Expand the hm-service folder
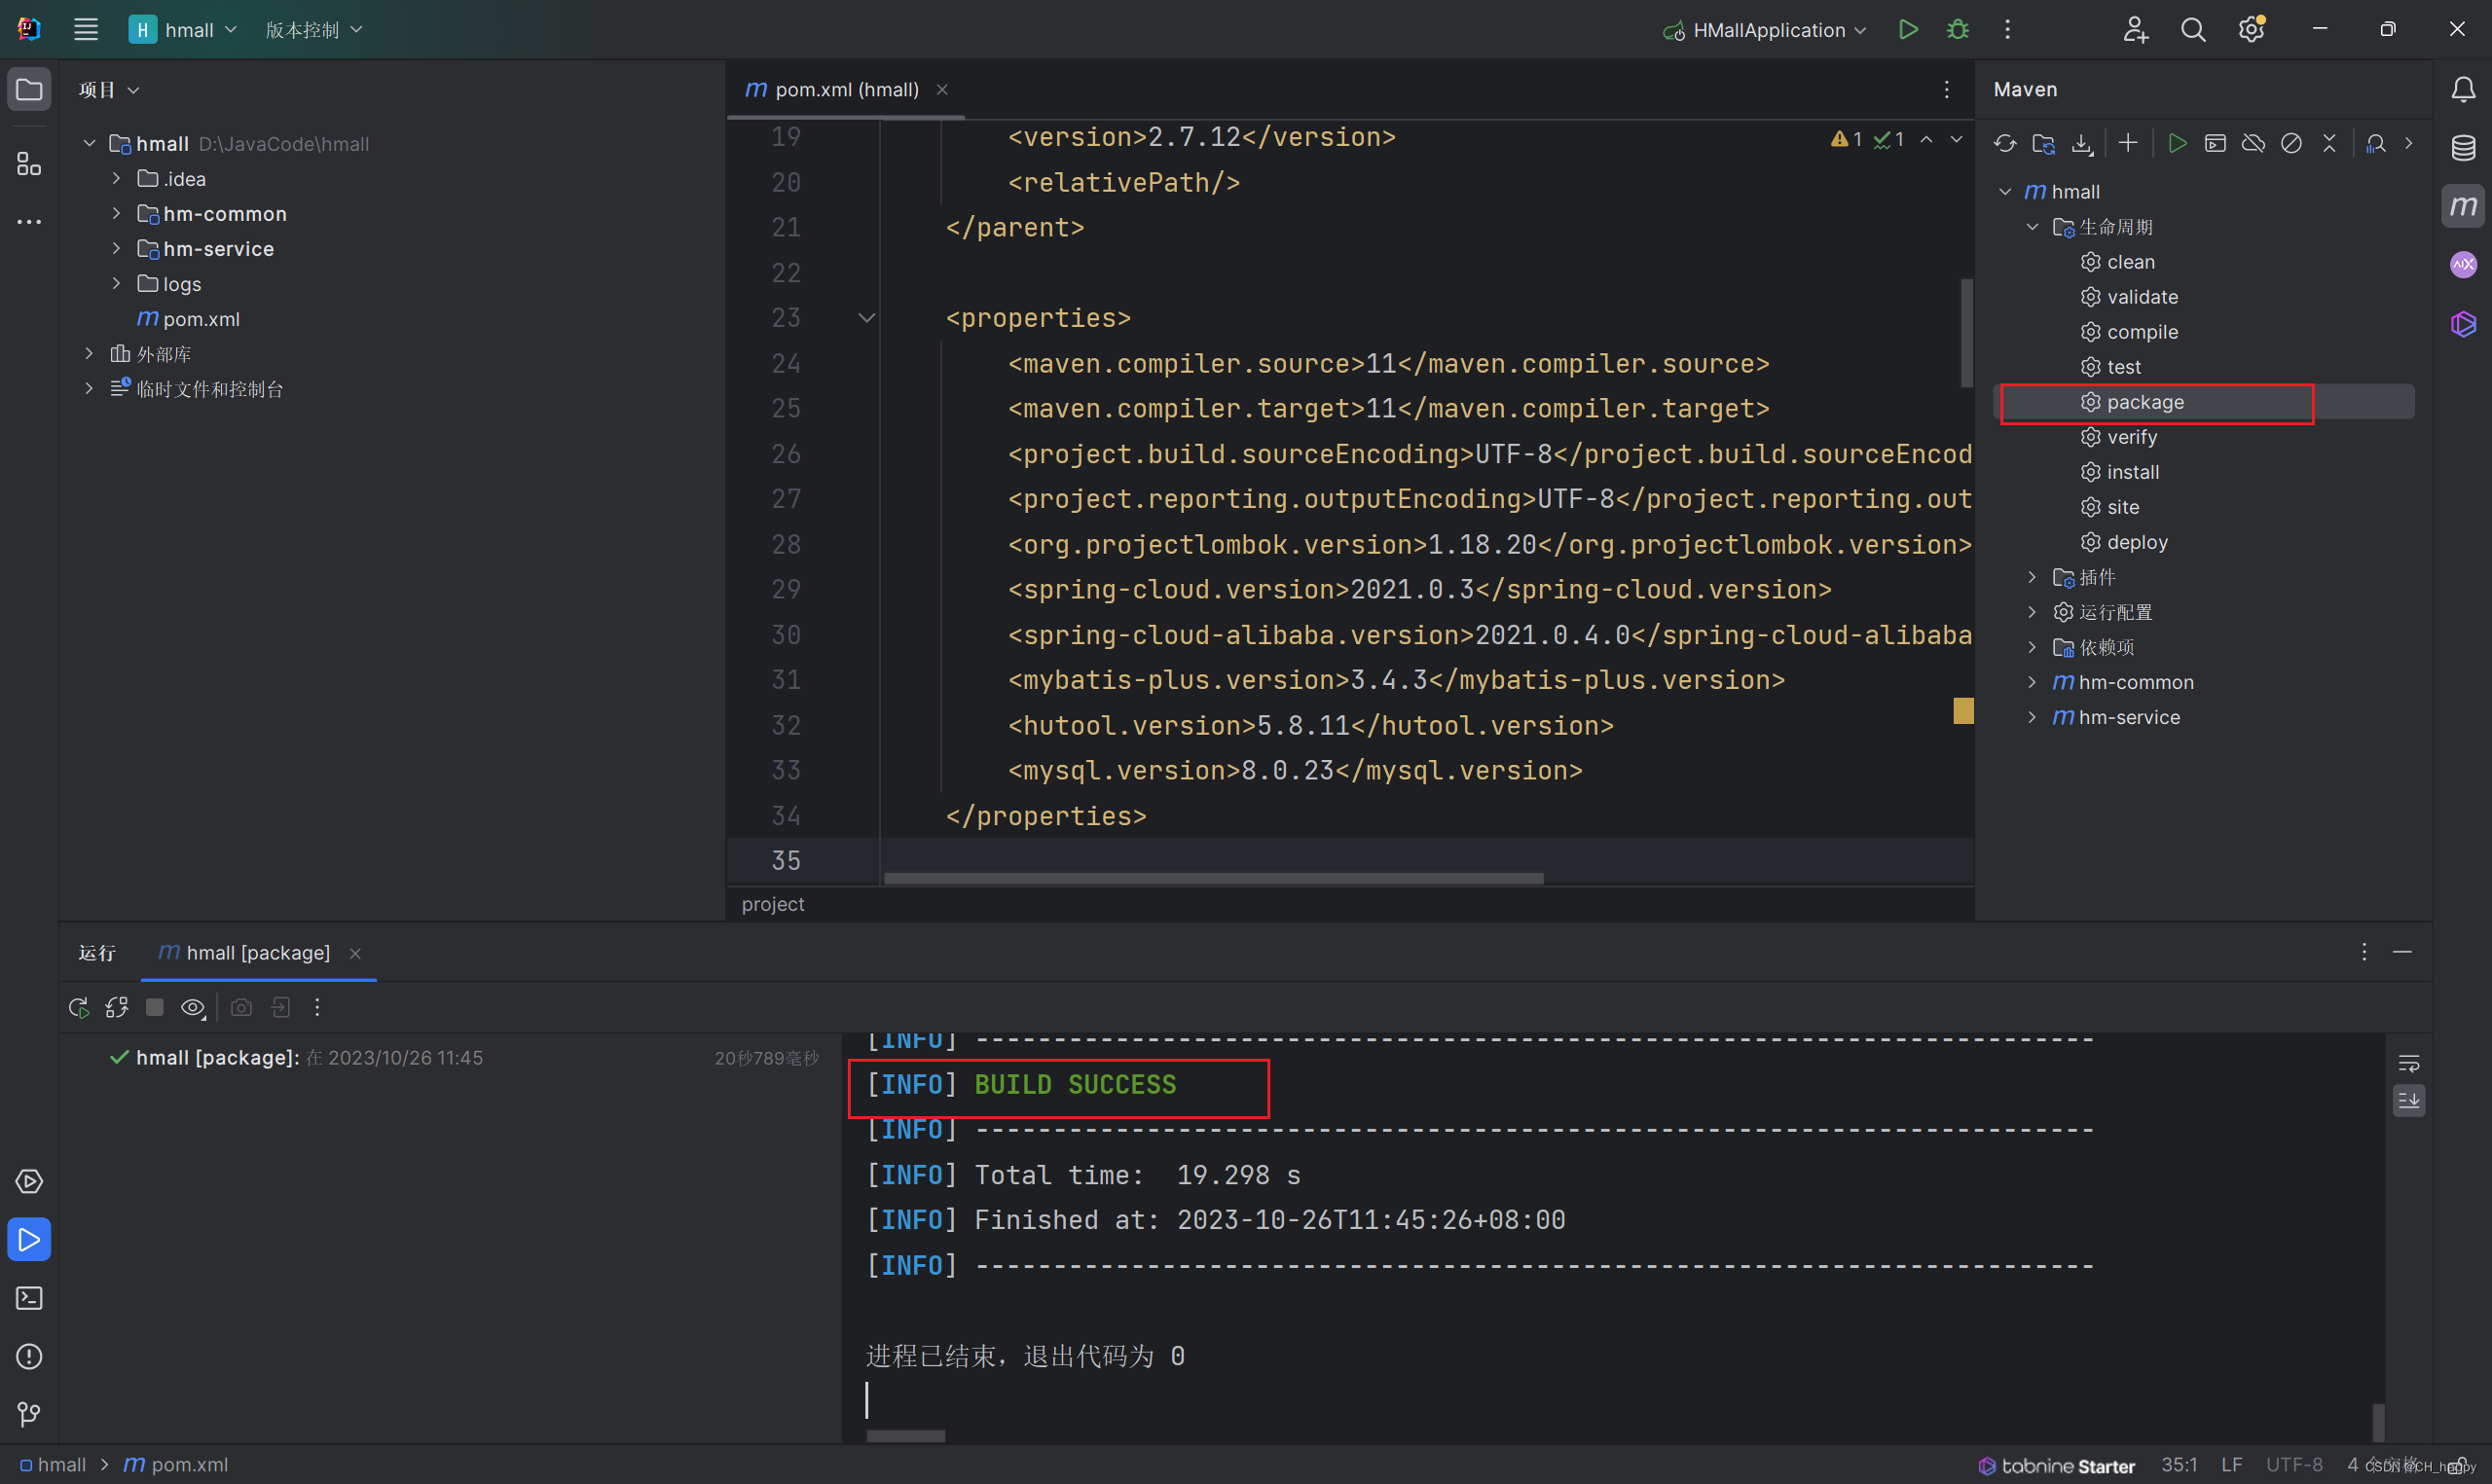The height and width of the screenshot is (1484, 2492). point(116,248)
